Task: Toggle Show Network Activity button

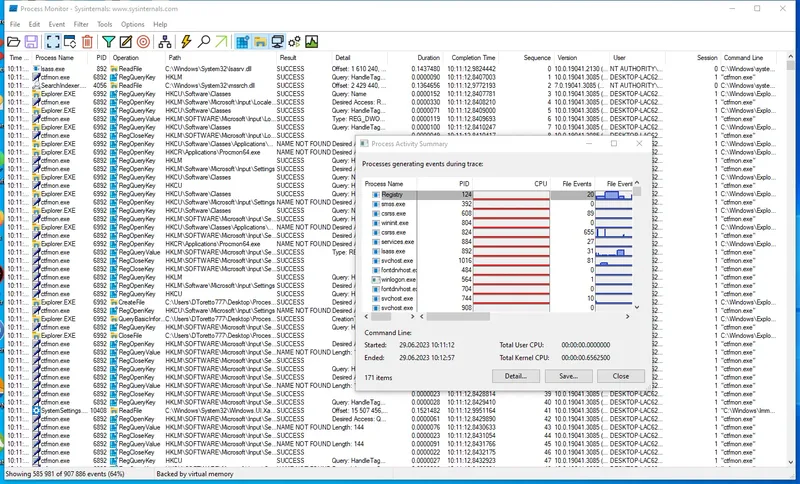Action: [277, 42]
